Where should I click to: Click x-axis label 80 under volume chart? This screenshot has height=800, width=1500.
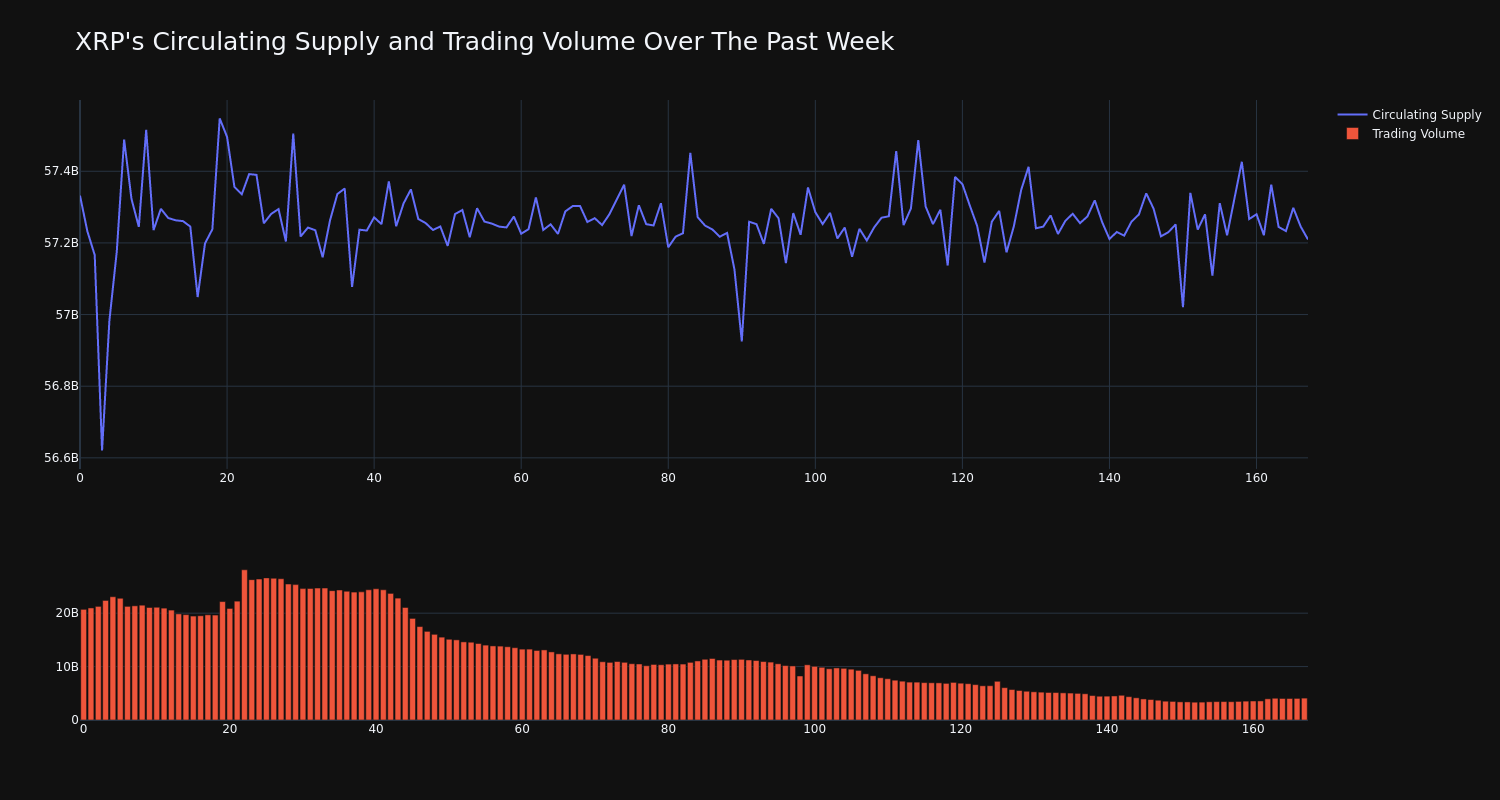(668, 729)
